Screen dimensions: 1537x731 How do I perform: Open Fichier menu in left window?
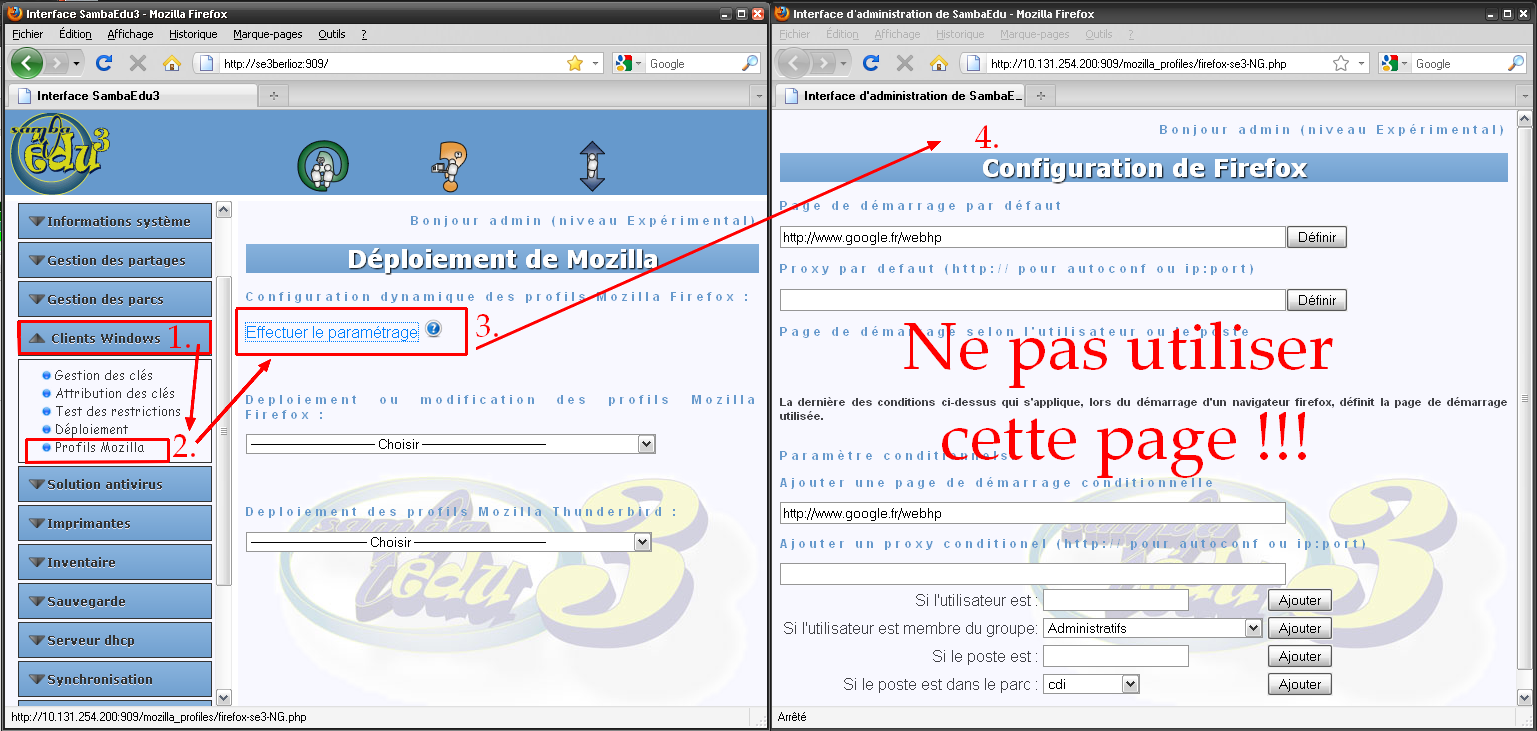tap(27, 34)
